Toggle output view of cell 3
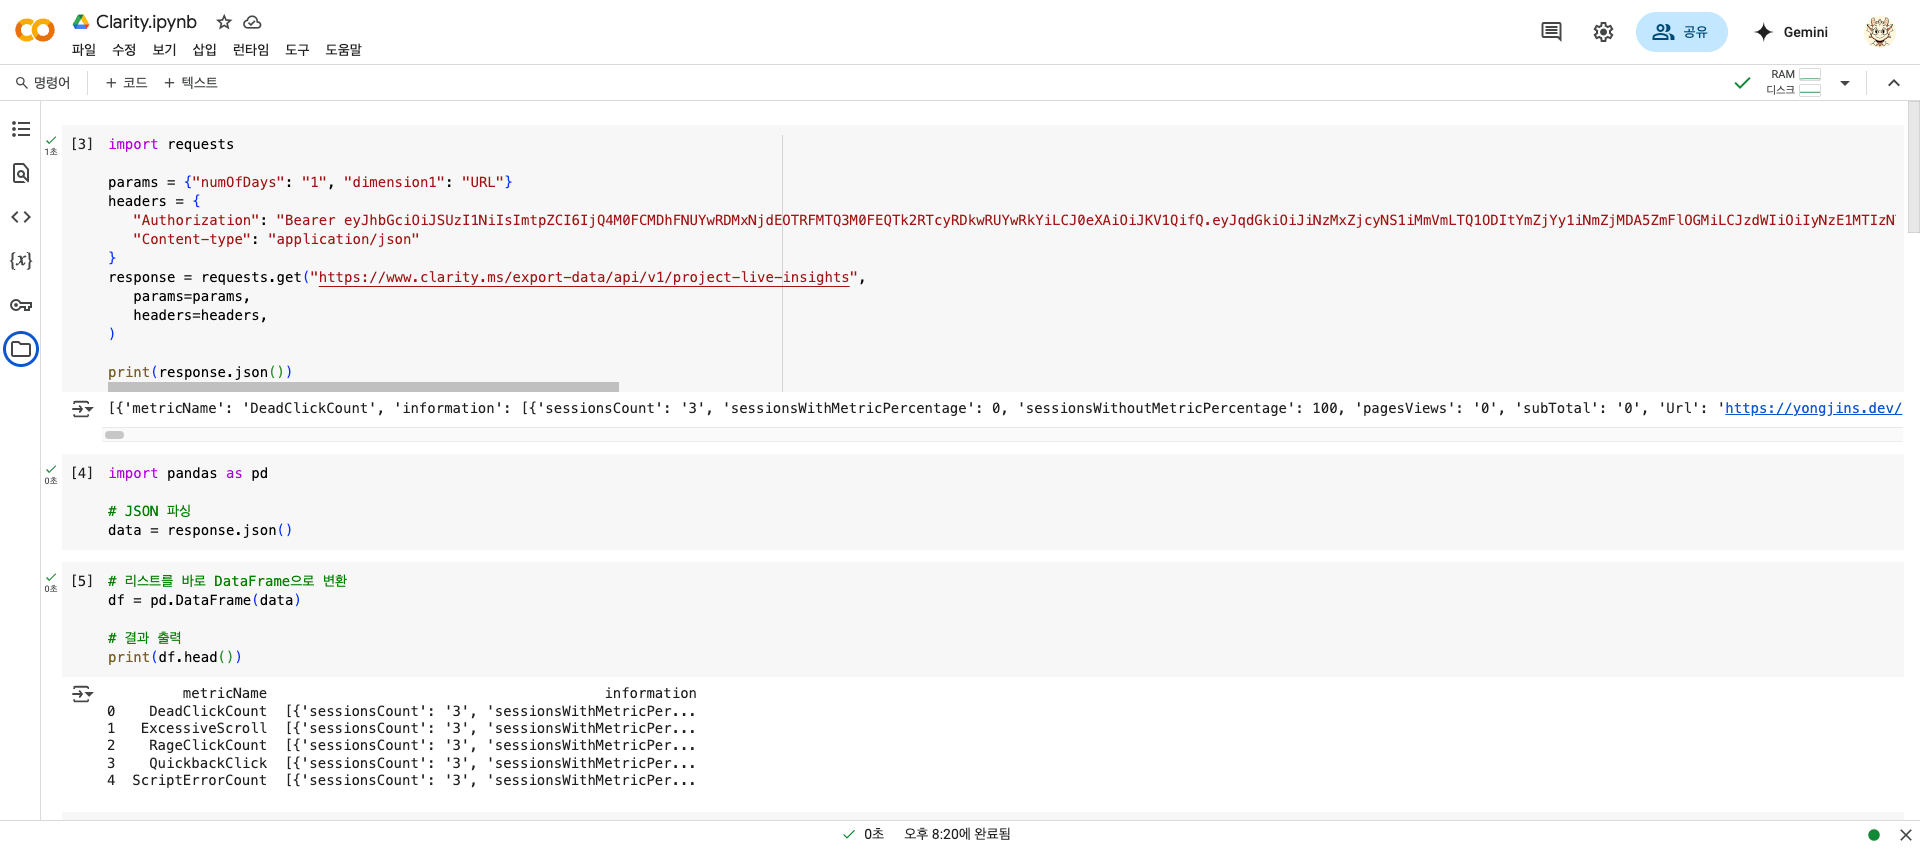This screenshot has height=849, width=1920. (x=82, y=409)
